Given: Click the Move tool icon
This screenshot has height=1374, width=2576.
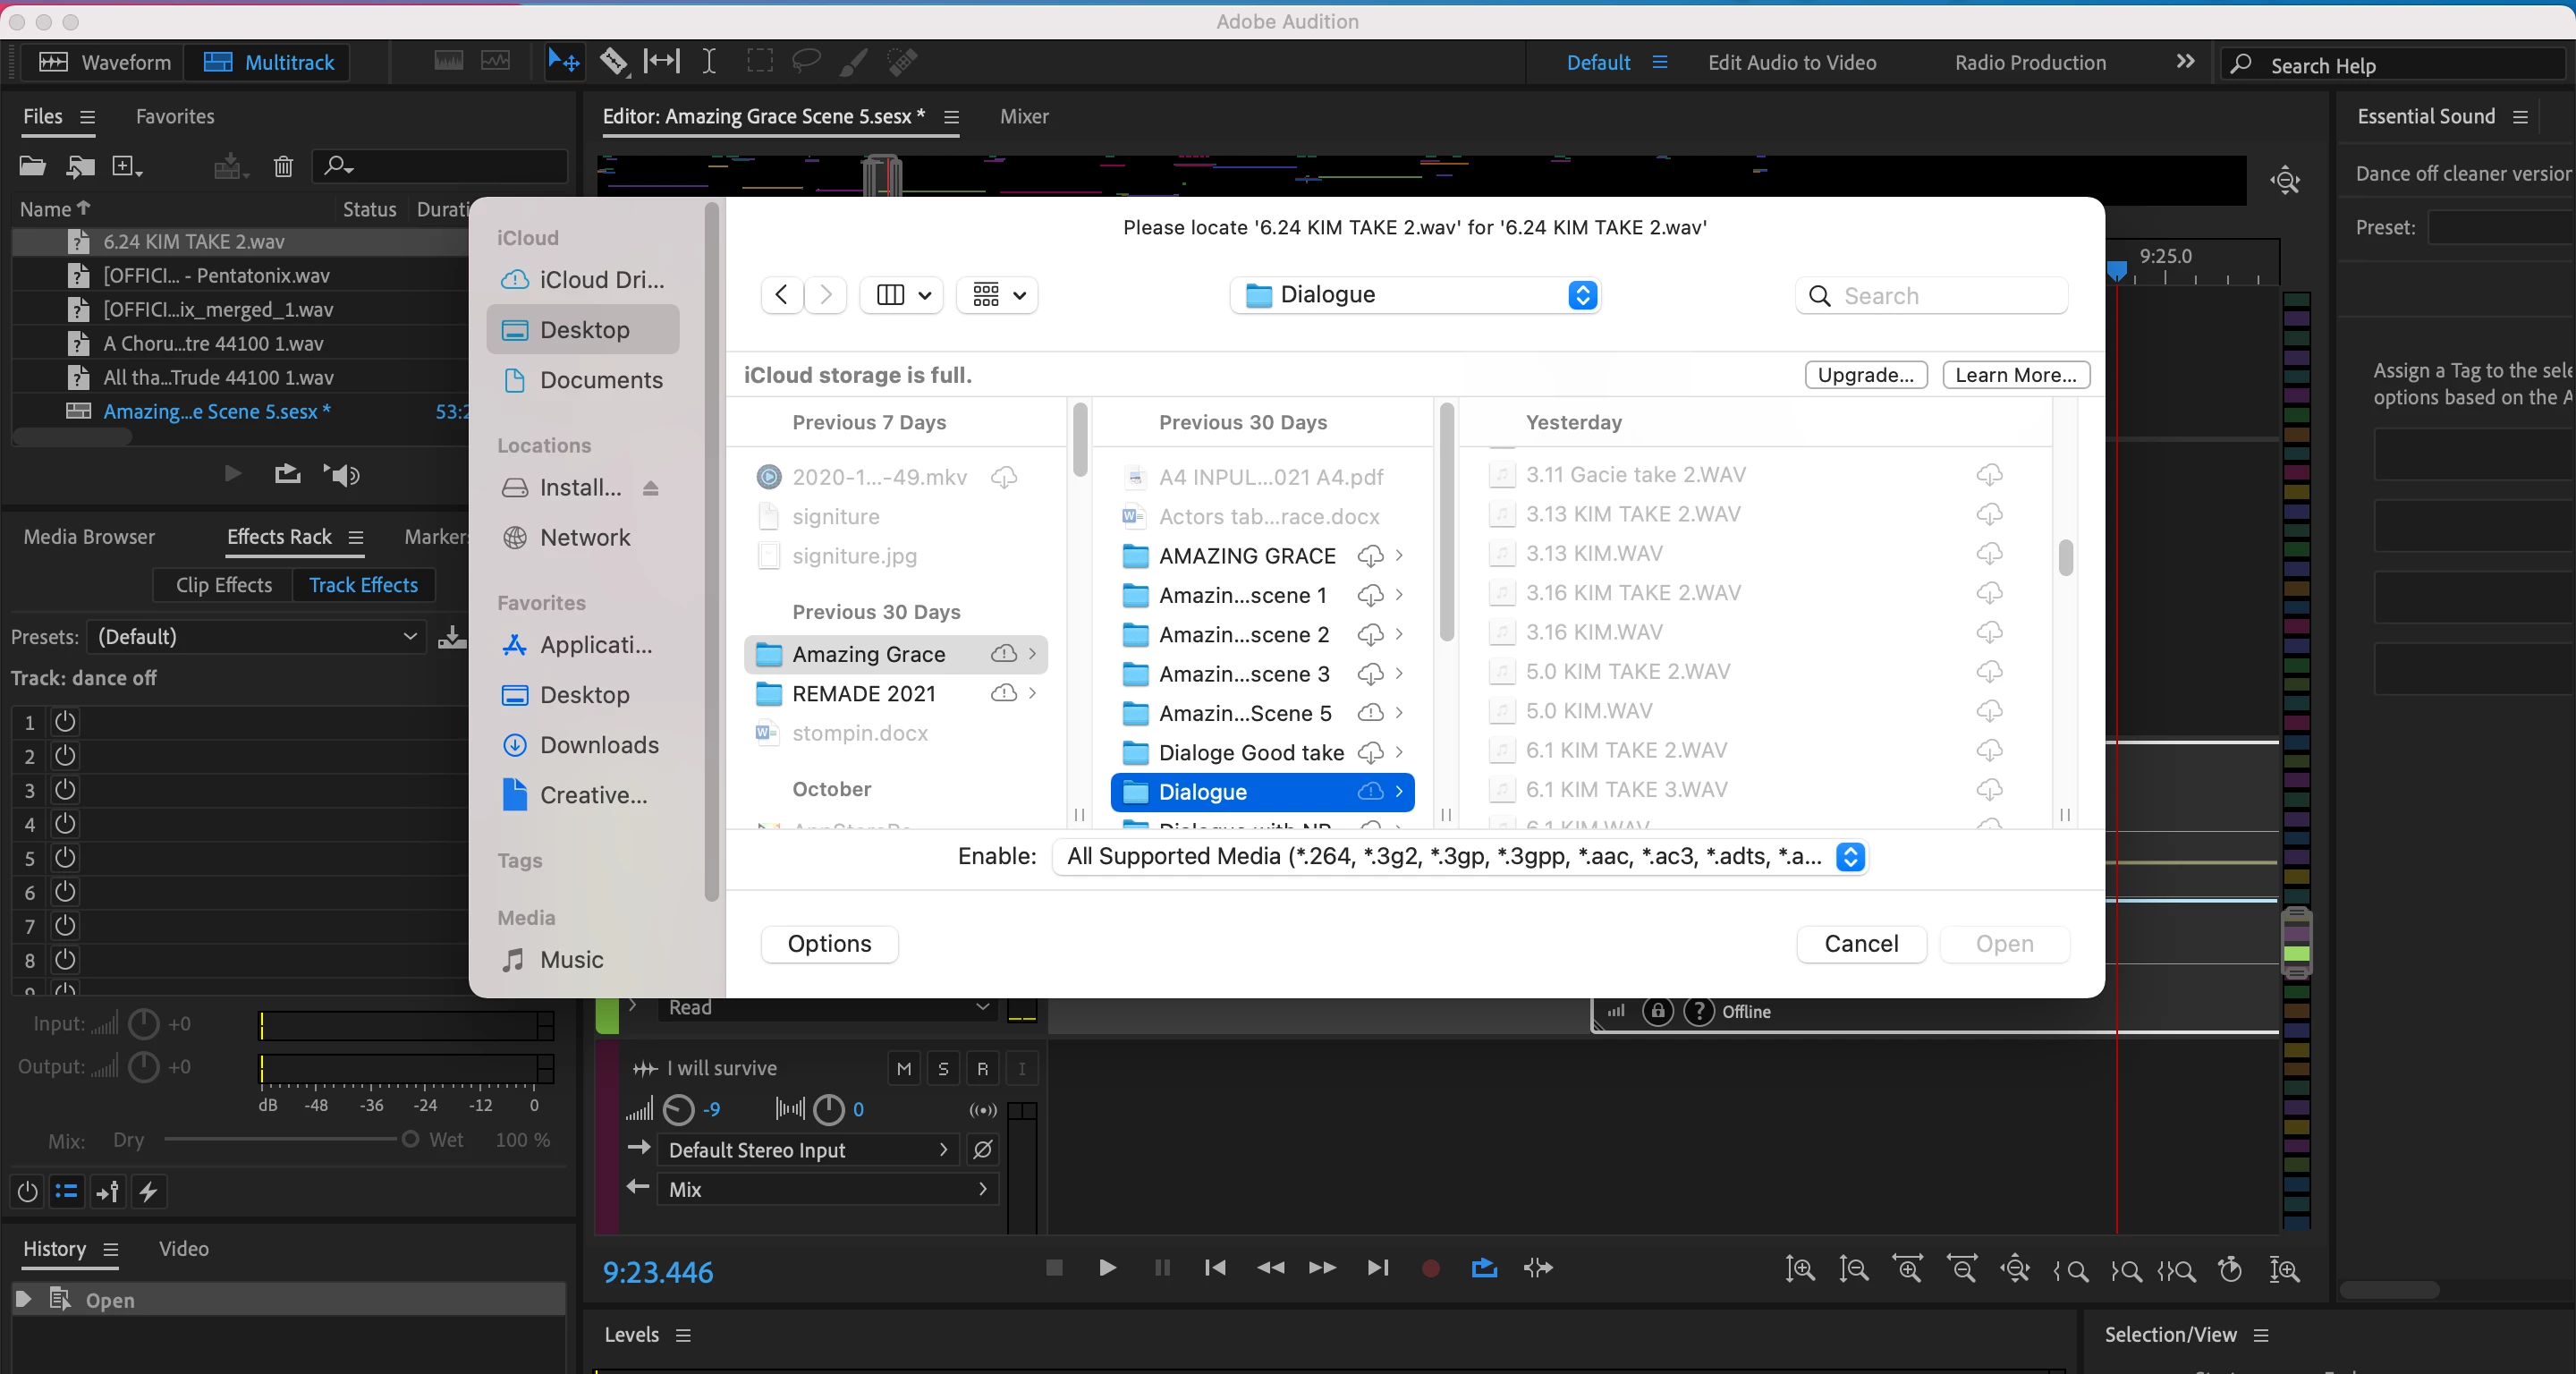Looking at the screenshot, I should click(x=563, y=62).
